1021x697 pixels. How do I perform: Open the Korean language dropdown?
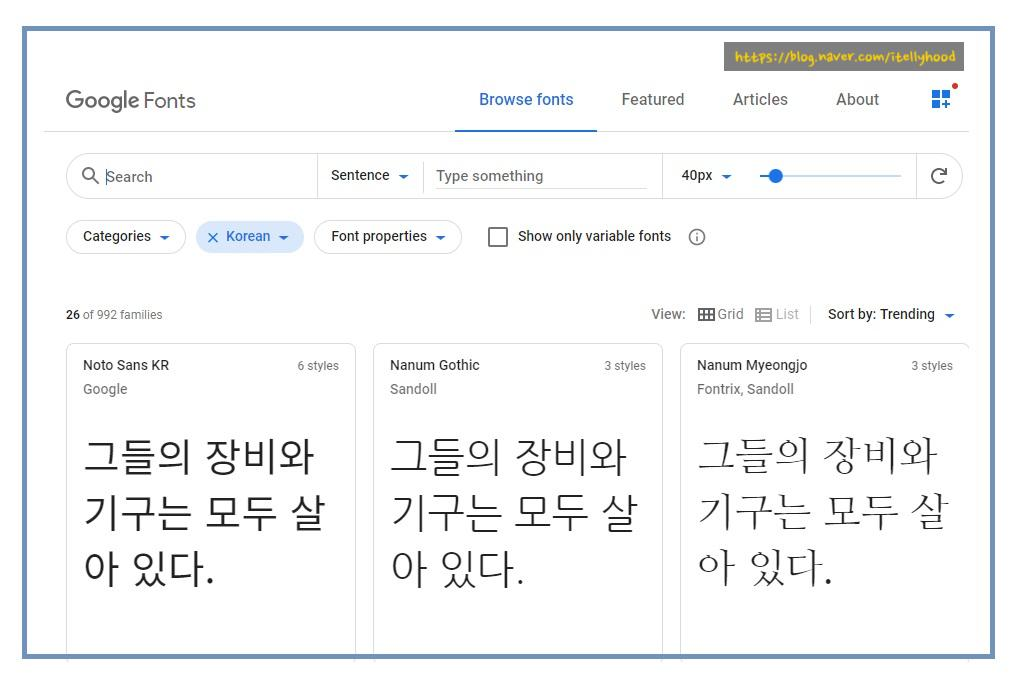257,236
